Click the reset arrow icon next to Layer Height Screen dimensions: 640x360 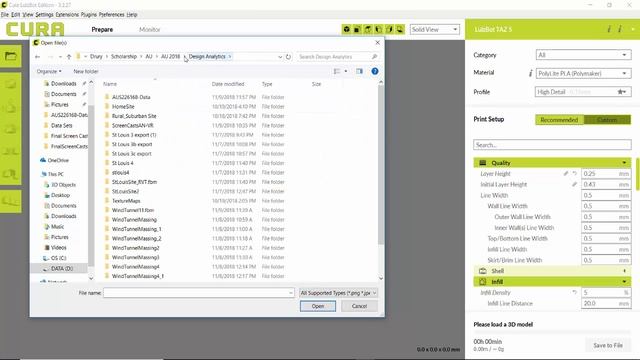(x=575, y=173)
